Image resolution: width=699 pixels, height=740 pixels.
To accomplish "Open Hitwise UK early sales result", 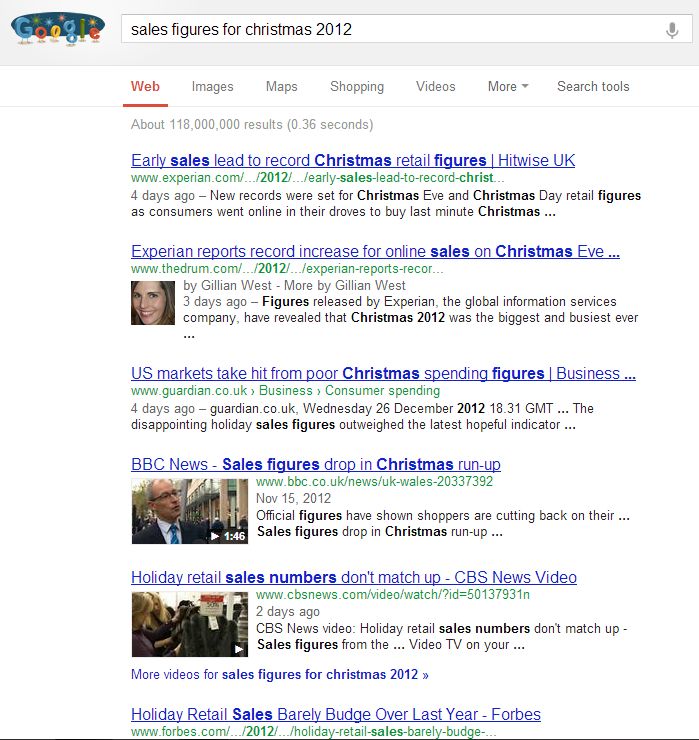I will 353,160.
